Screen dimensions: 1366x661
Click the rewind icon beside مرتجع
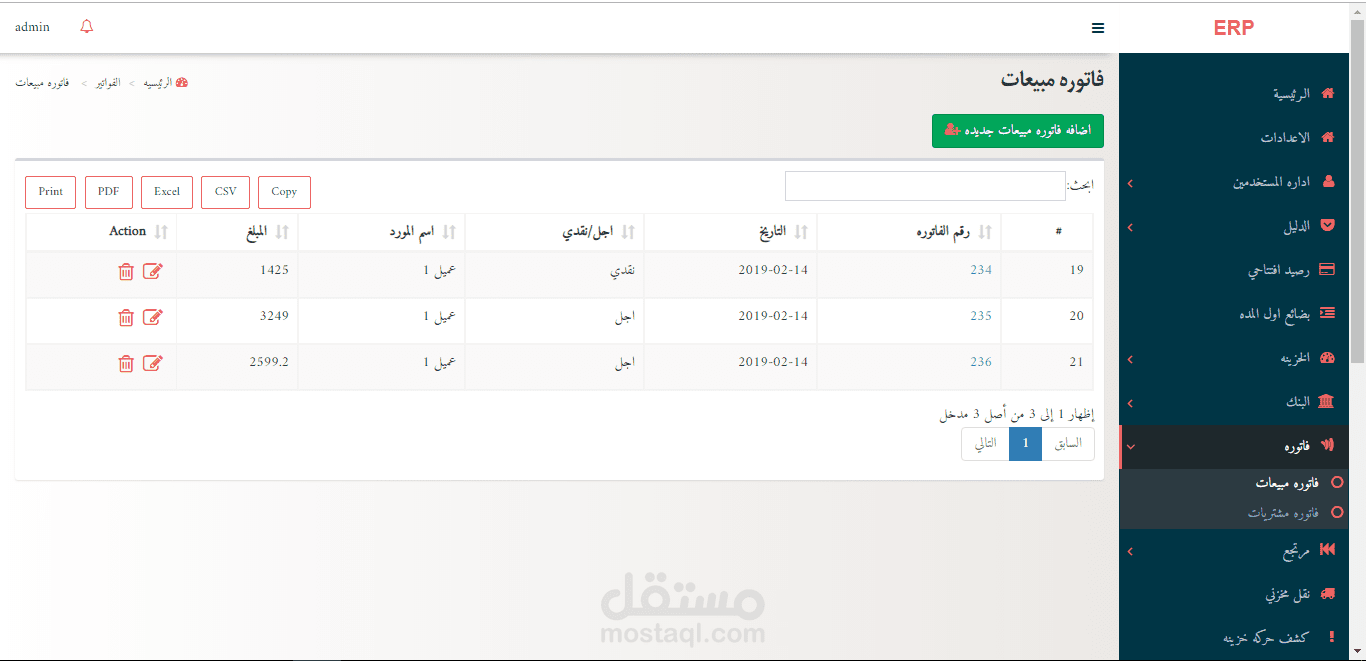pos(1328,550)
